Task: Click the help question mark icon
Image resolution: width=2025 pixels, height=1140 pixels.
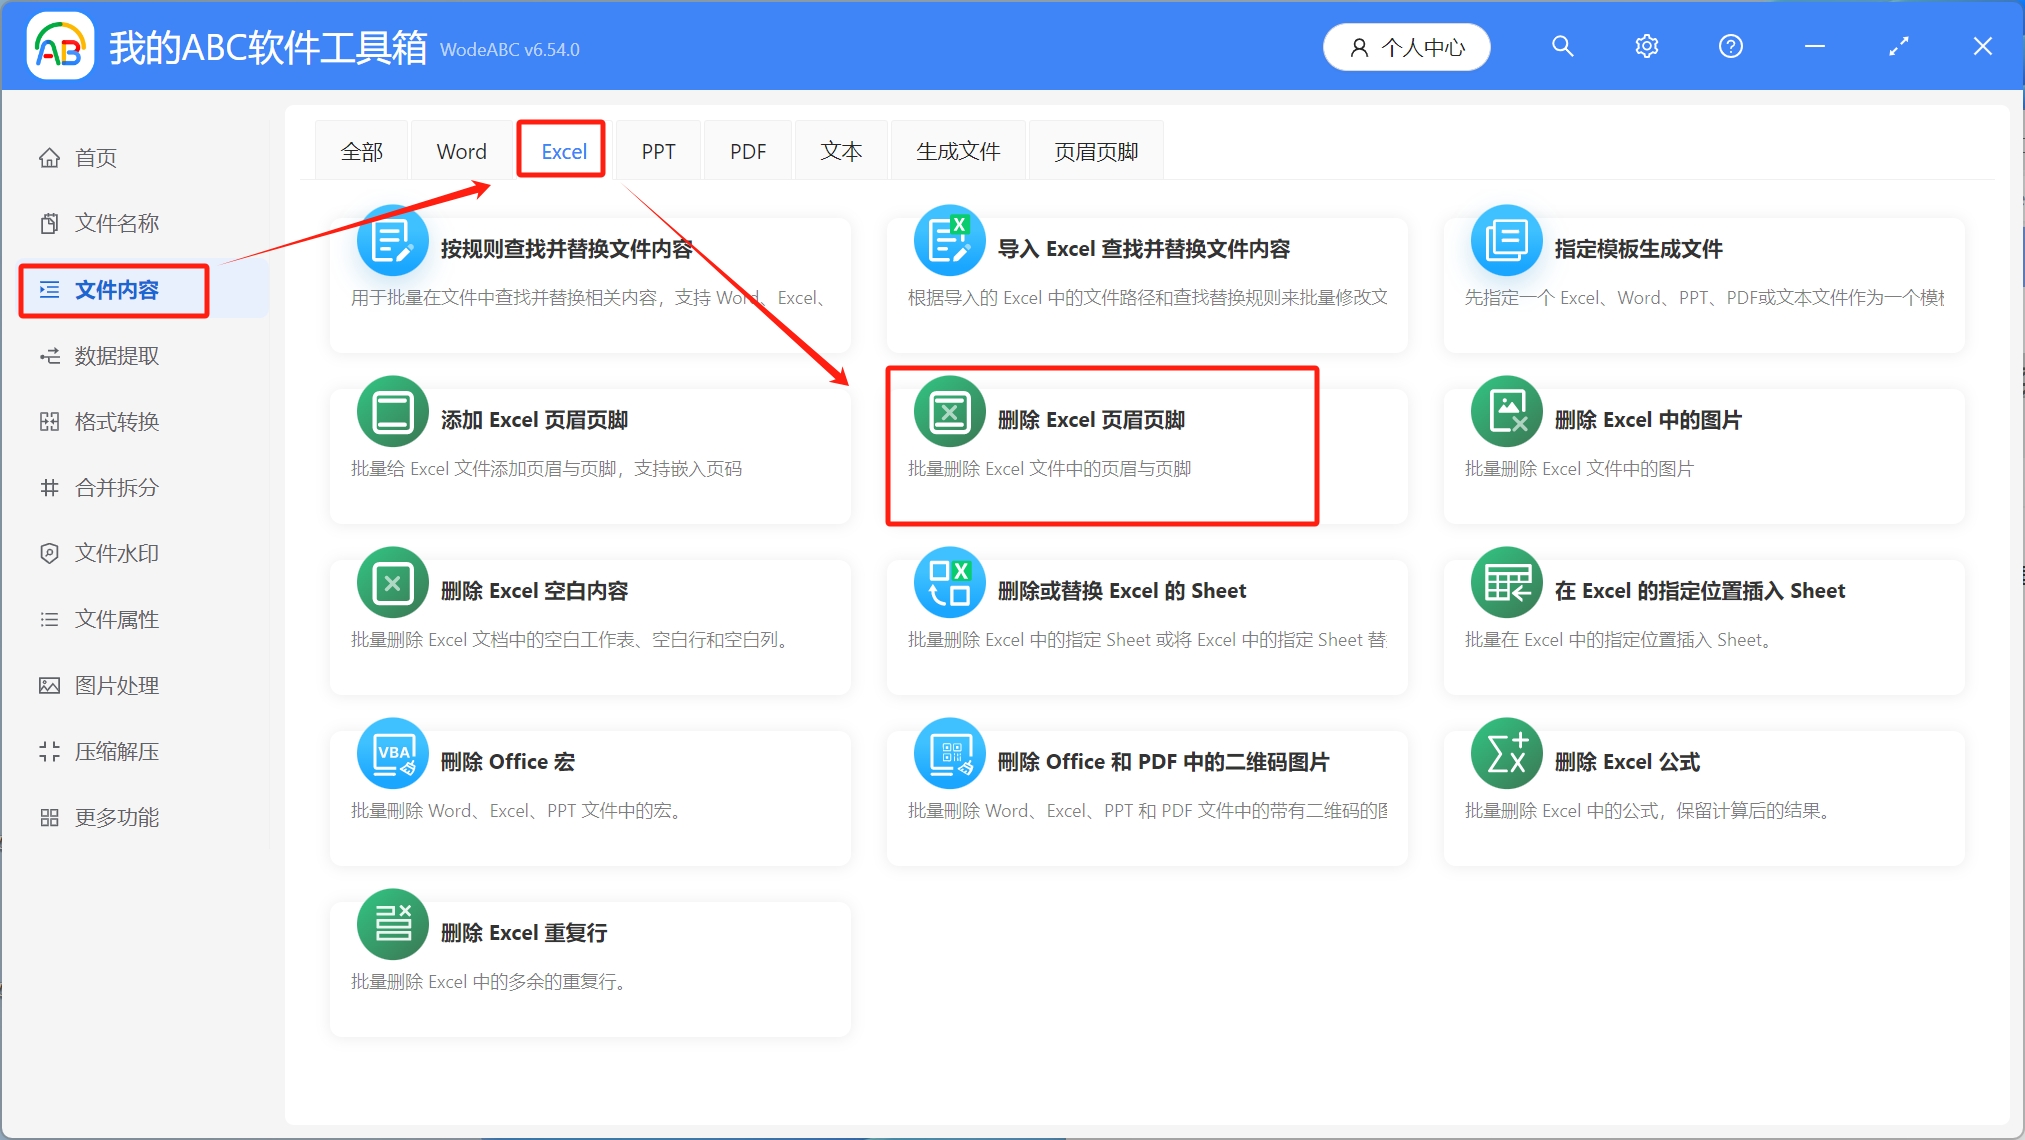Action: point(1729,45)
